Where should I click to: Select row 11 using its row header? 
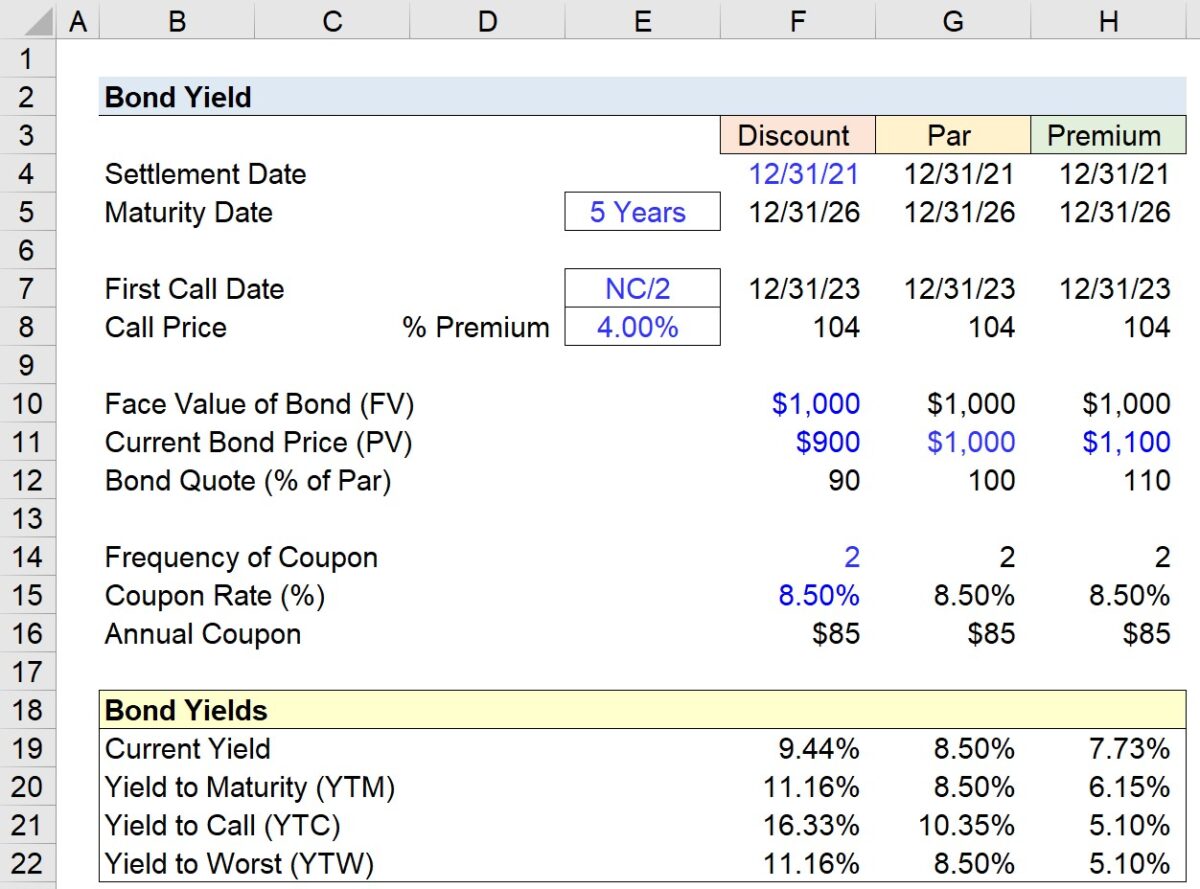click(x=29, y=442)
